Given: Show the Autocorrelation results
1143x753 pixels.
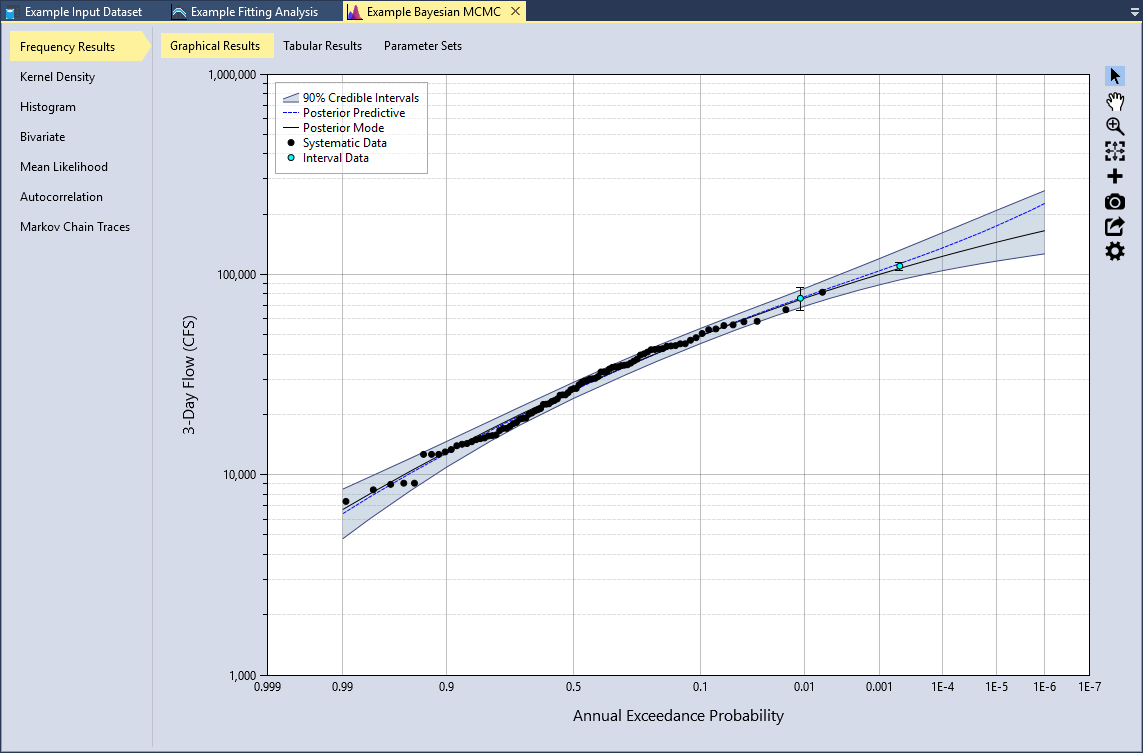Looking at the screenshot, I should tap(61, 196).
